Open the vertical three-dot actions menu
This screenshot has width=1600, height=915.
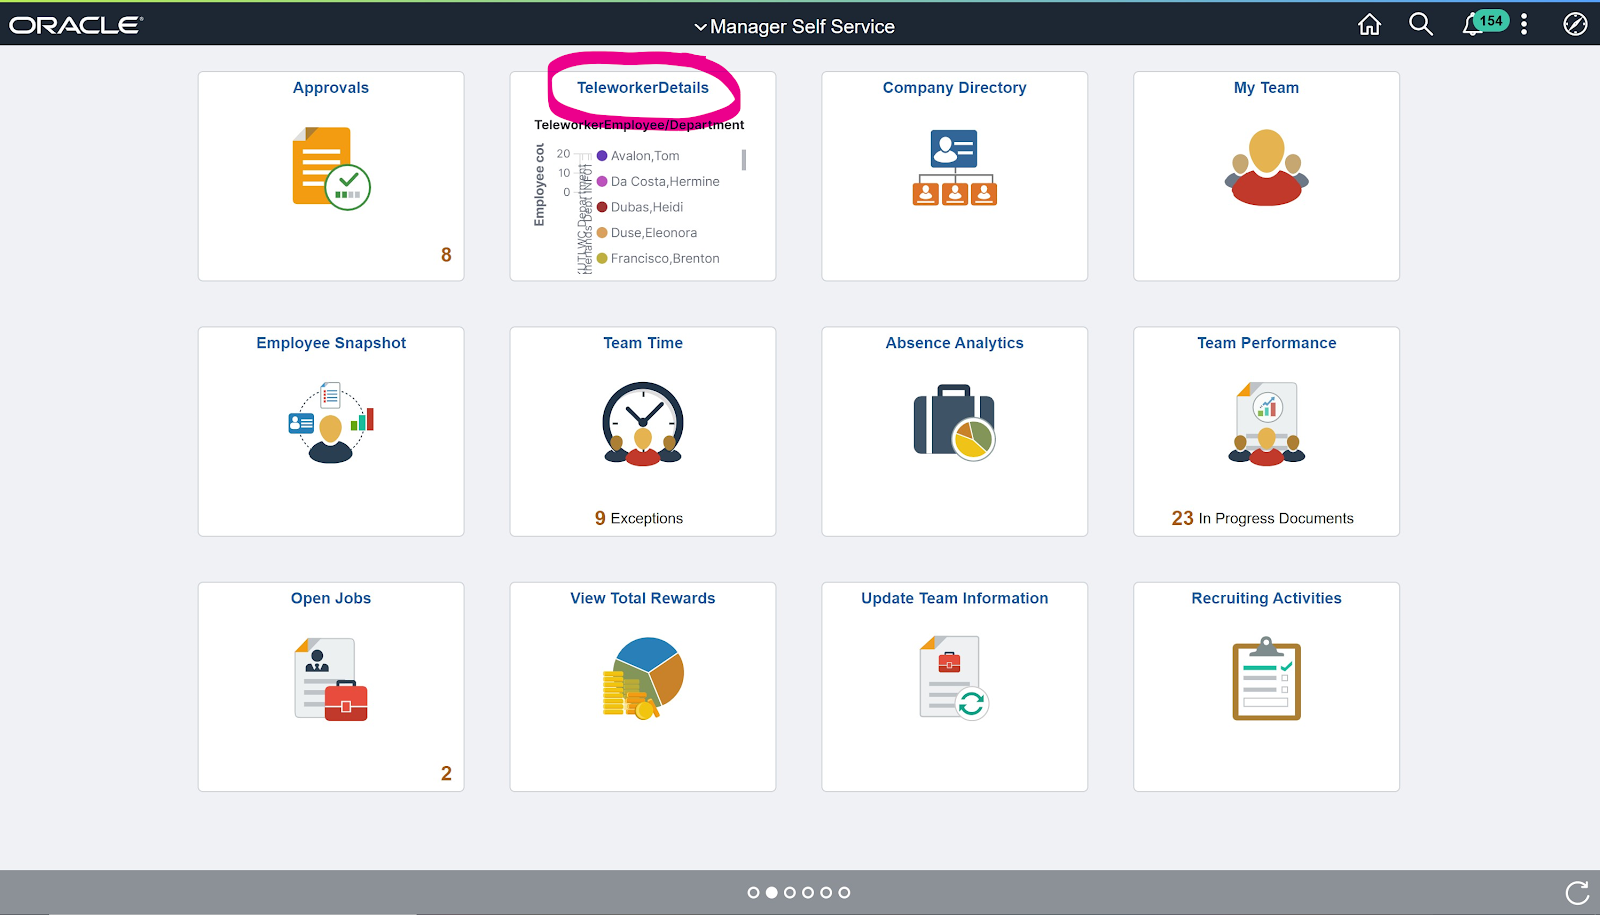[1524, 24]
